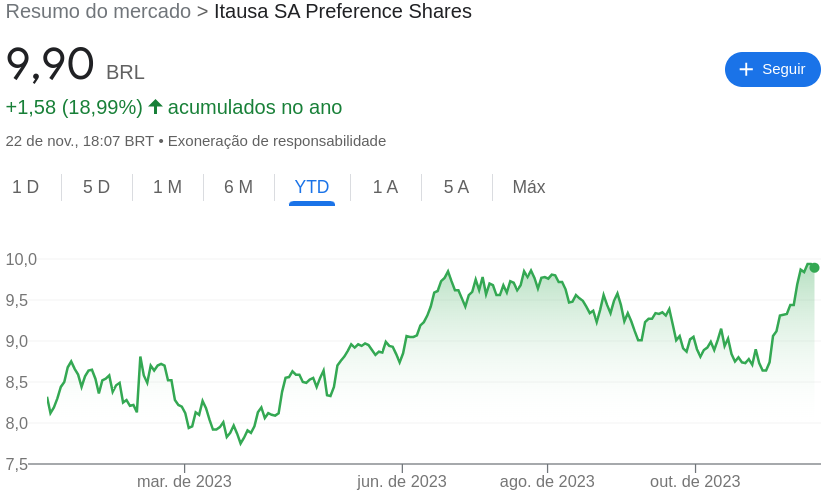Select the YTD tab
This screenshot has width=827, height=497.
[312, 187]
